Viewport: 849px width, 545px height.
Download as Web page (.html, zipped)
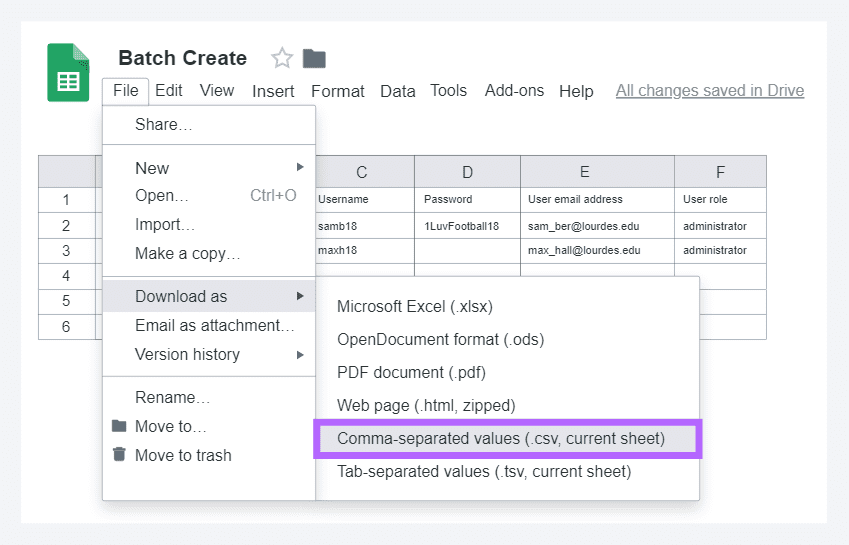[507, 405]
